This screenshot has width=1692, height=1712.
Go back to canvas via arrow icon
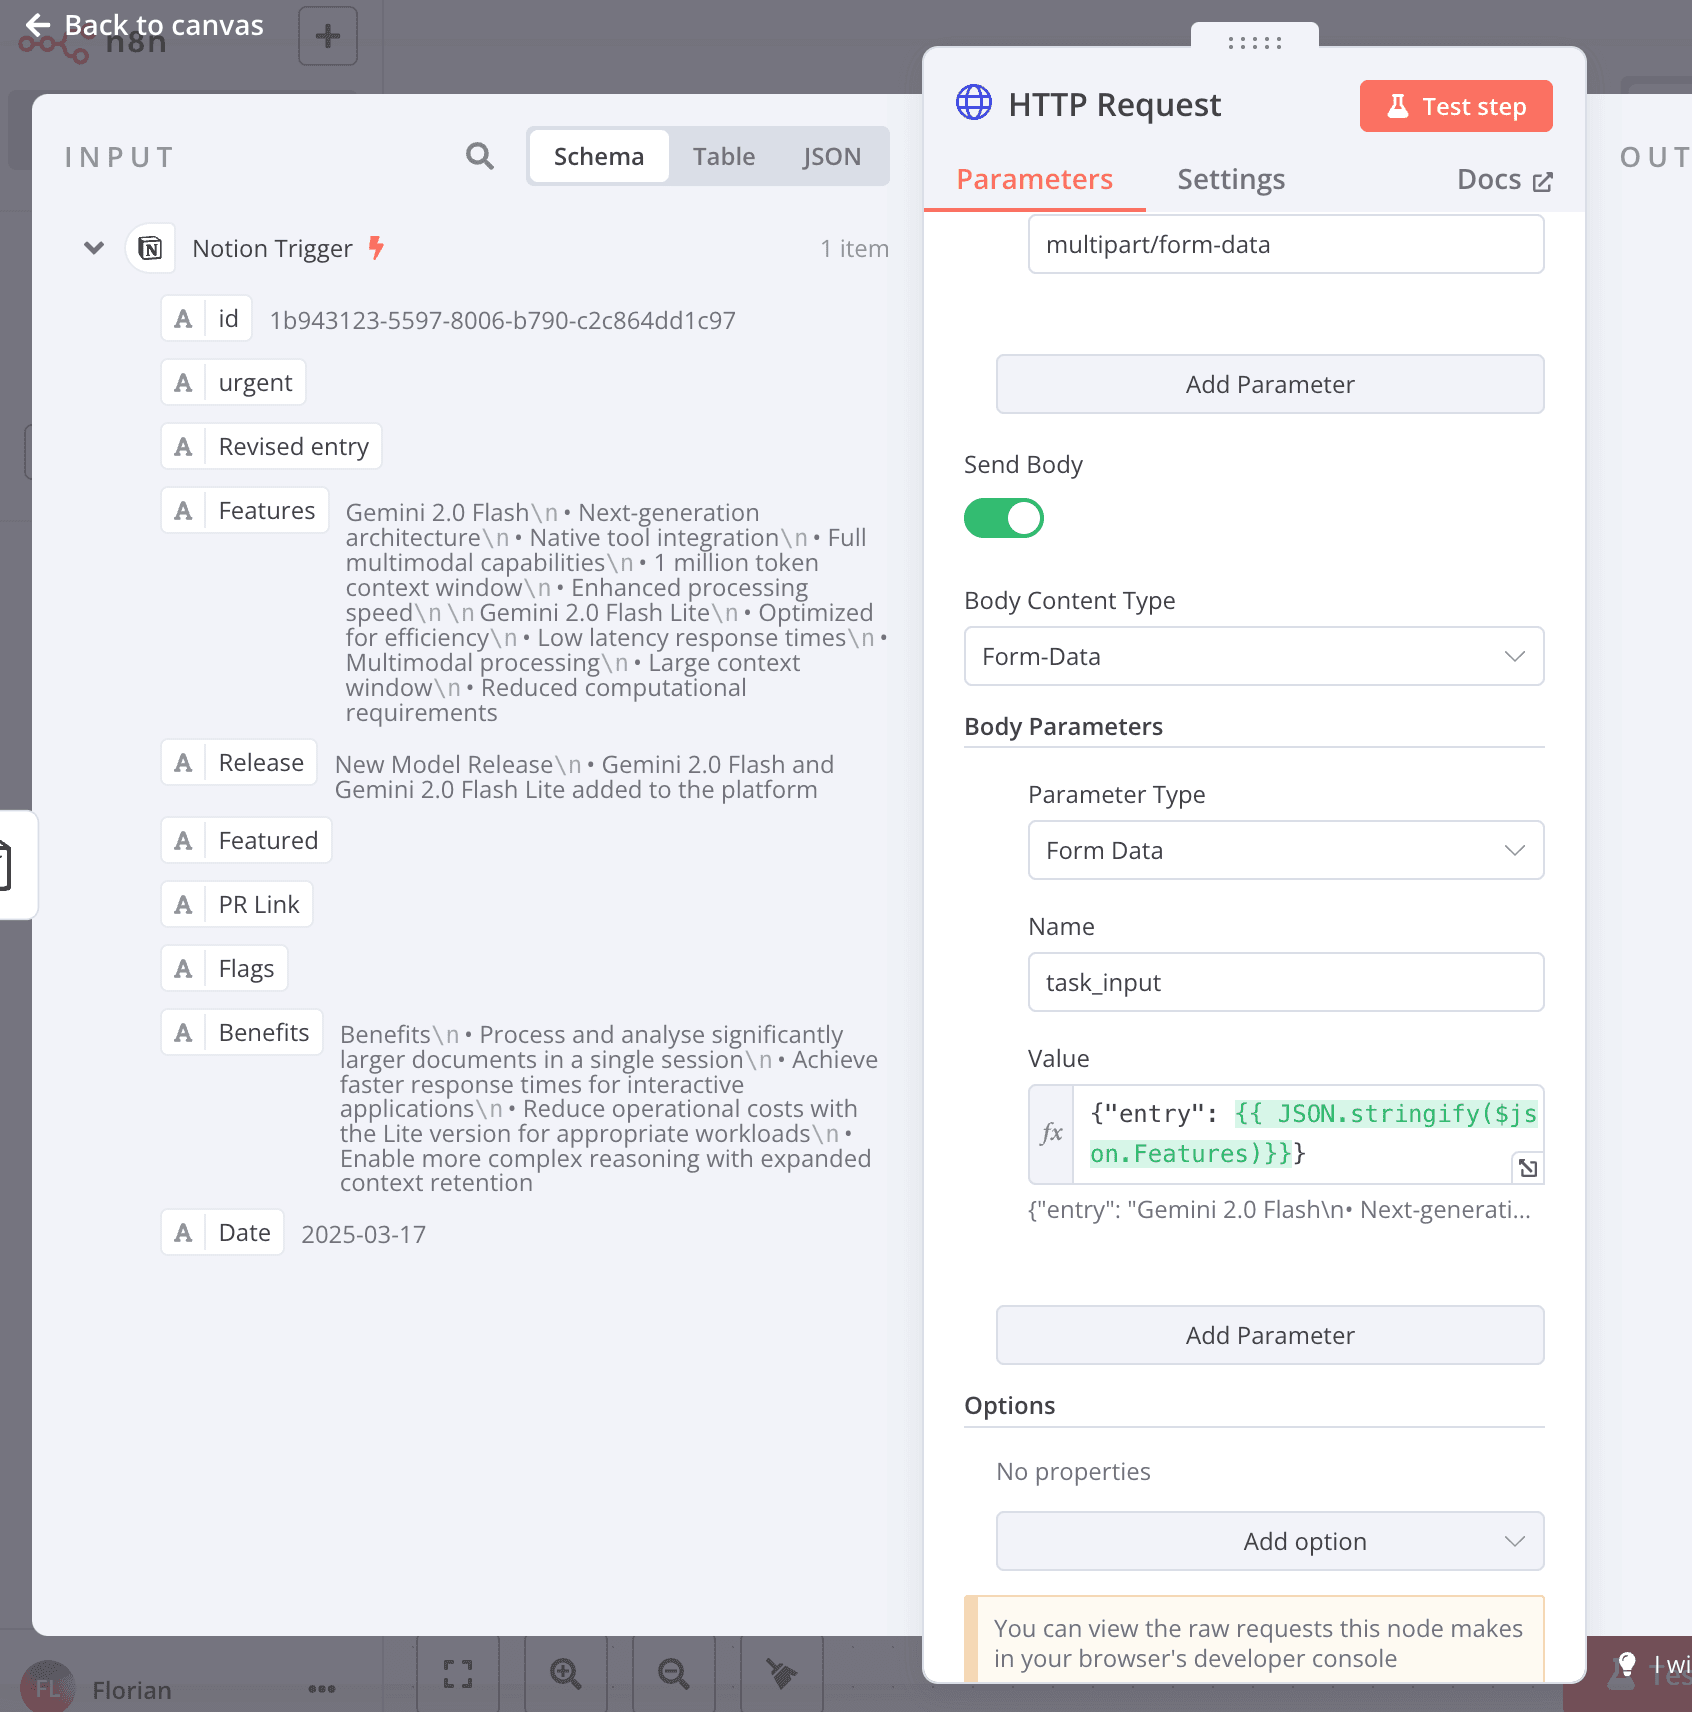coord(38,25)
